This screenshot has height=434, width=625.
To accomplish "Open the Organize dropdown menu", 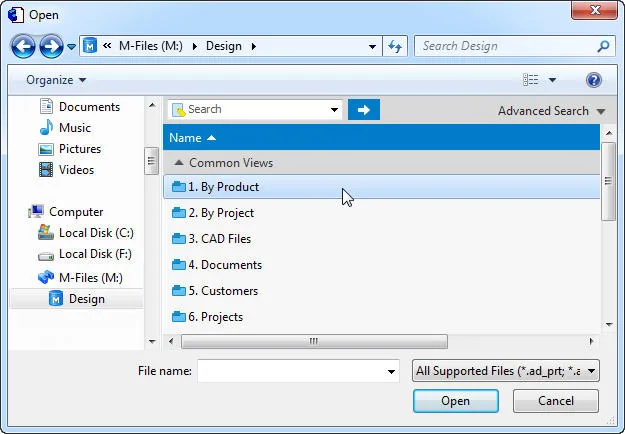I will [56, 80].
